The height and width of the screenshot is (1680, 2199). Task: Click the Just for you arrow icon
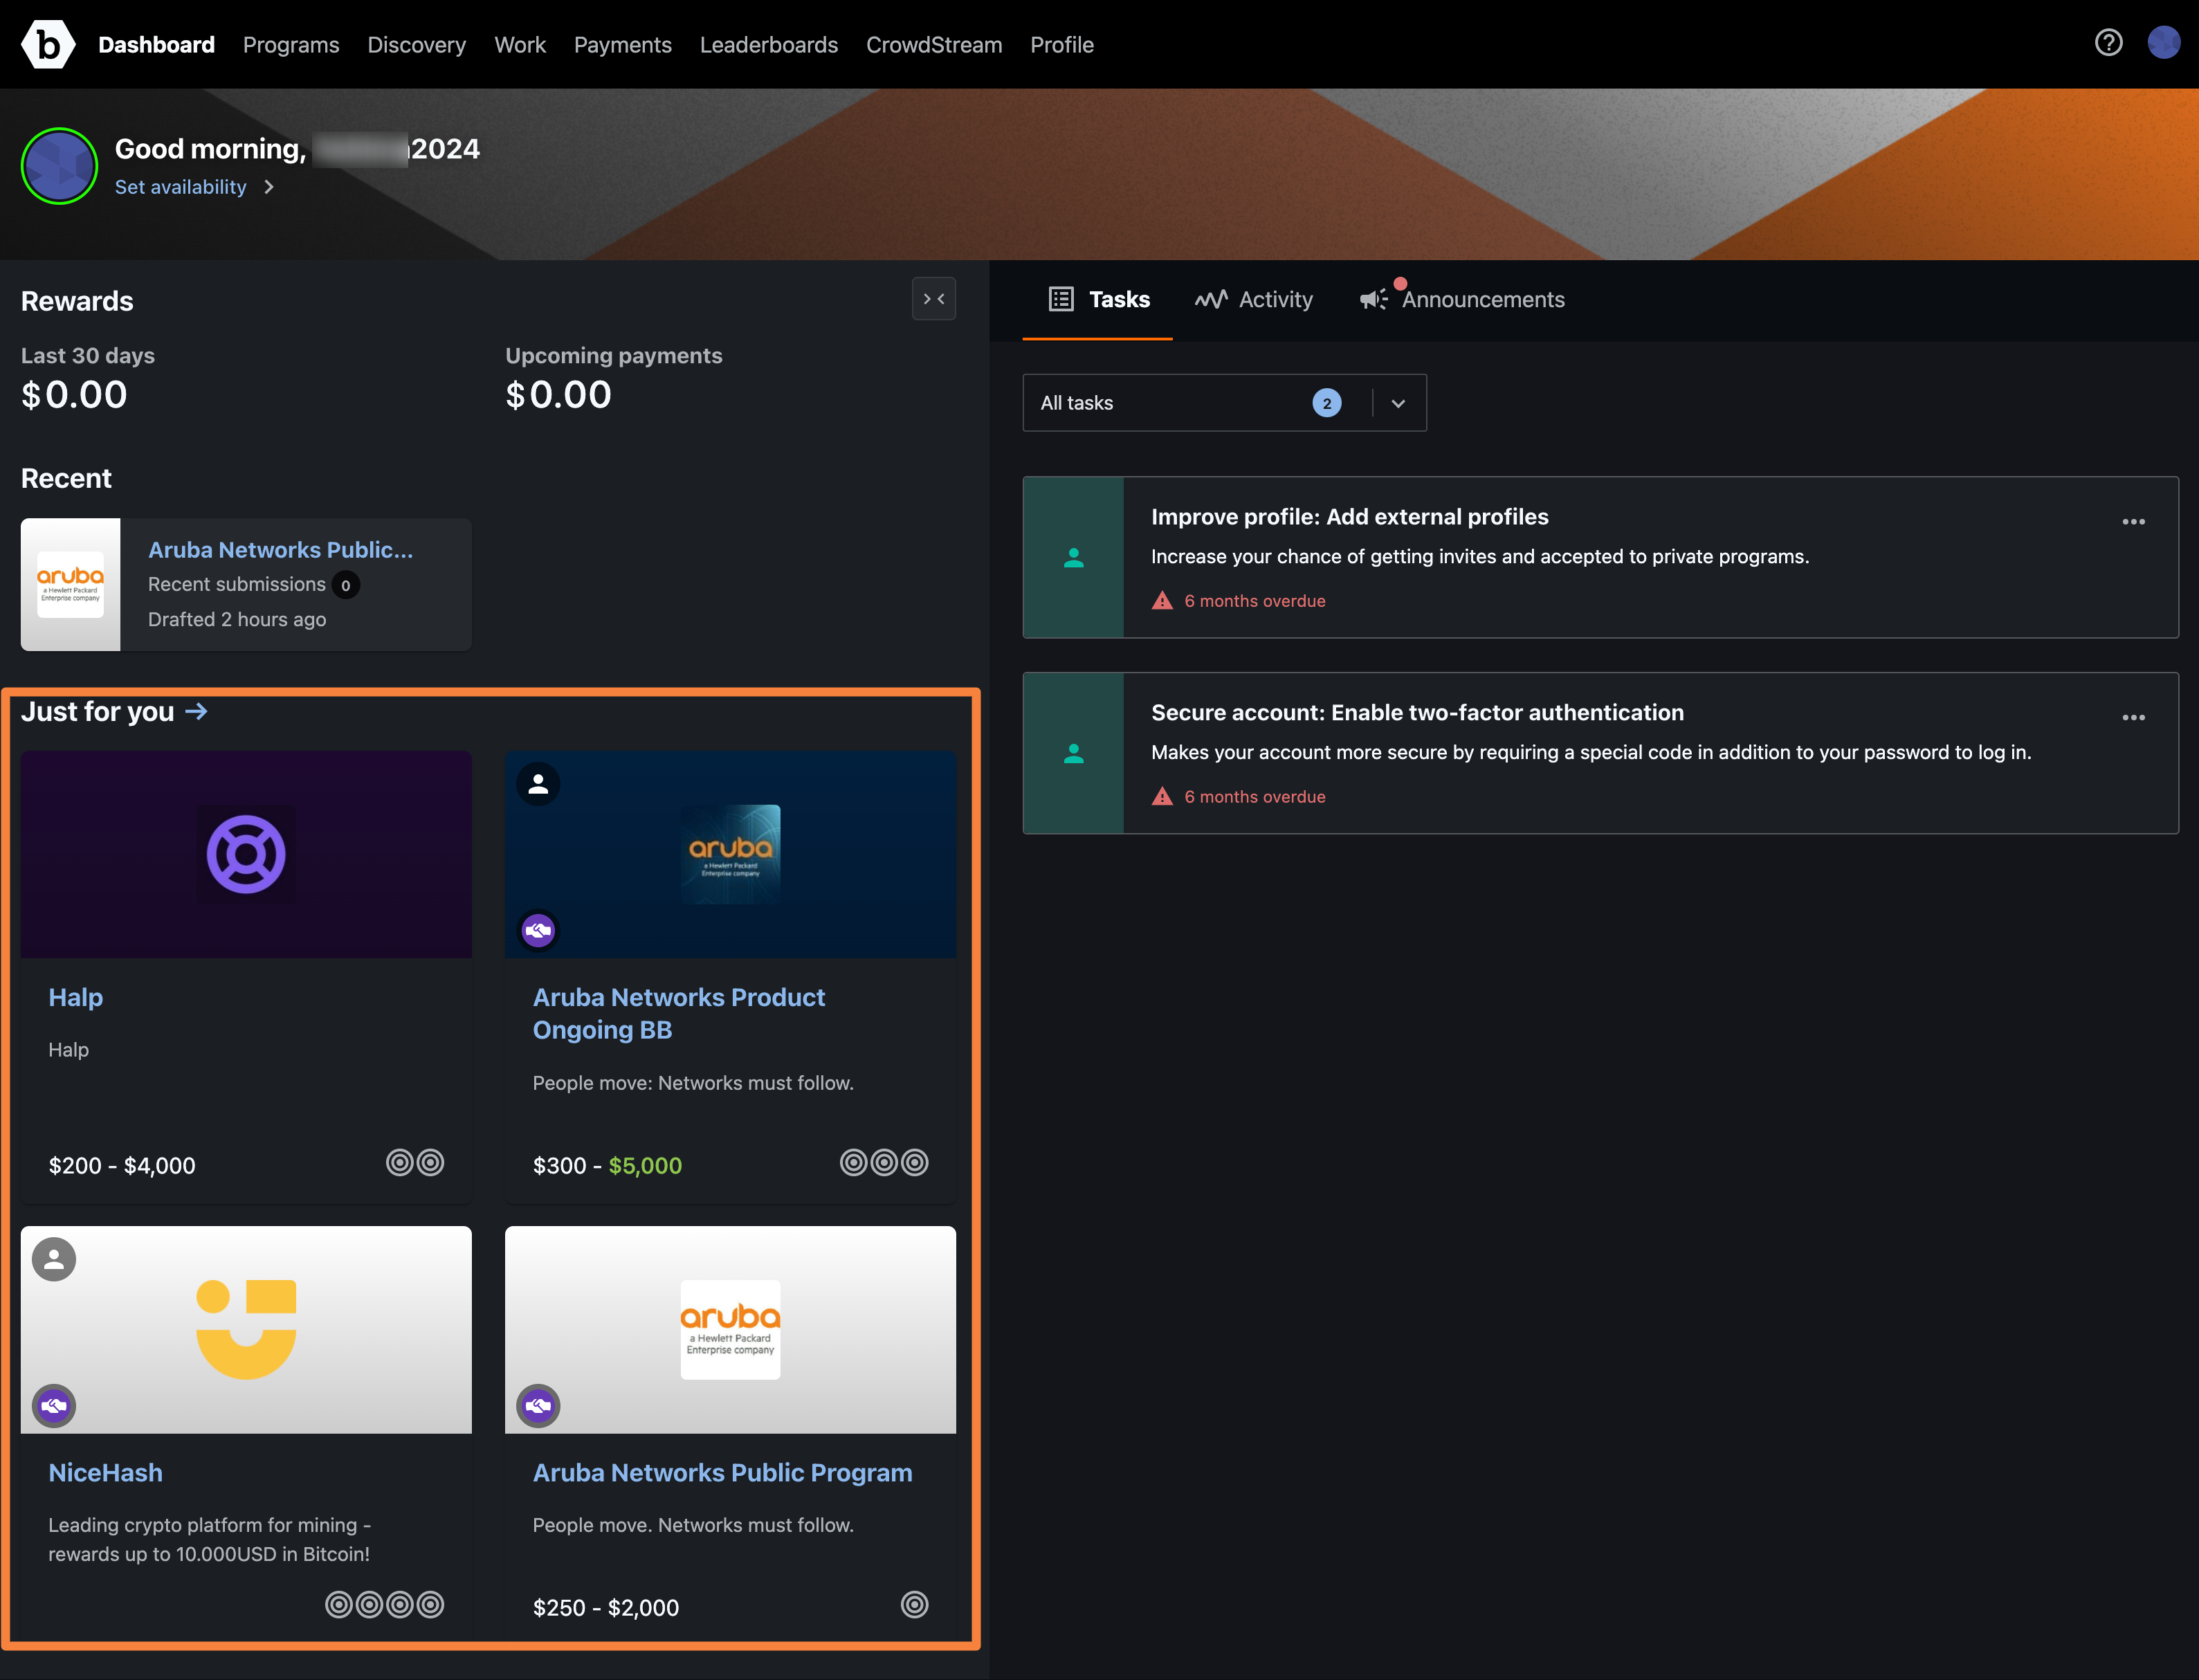coord(196,711)
